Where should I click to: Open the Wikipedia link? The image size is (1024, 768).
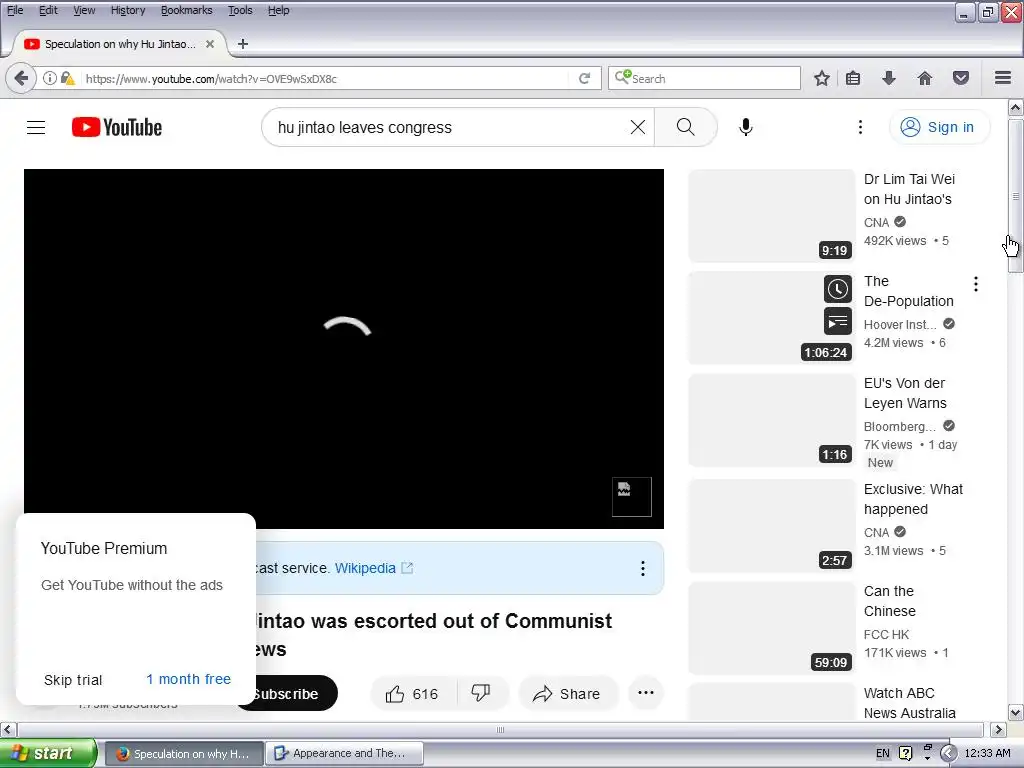pyautogui.click(x=373, y=568)
